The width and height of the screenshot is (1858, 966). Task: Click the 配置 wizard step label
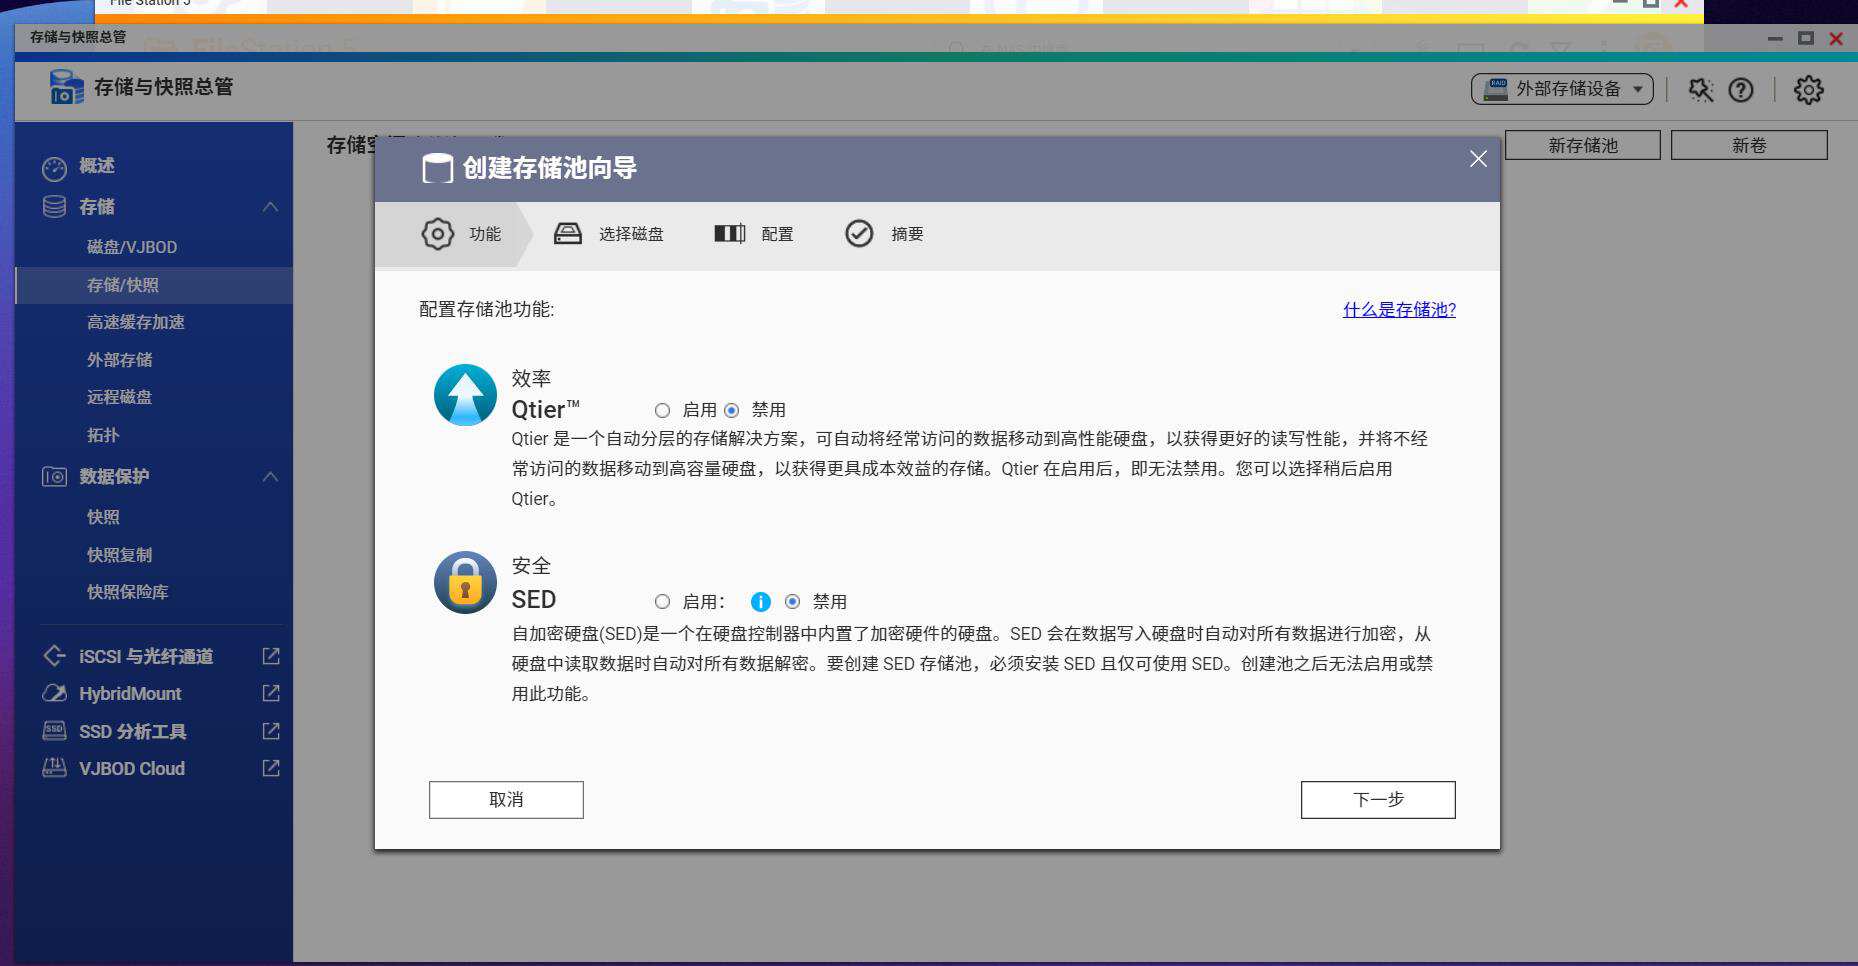[777, 234]
